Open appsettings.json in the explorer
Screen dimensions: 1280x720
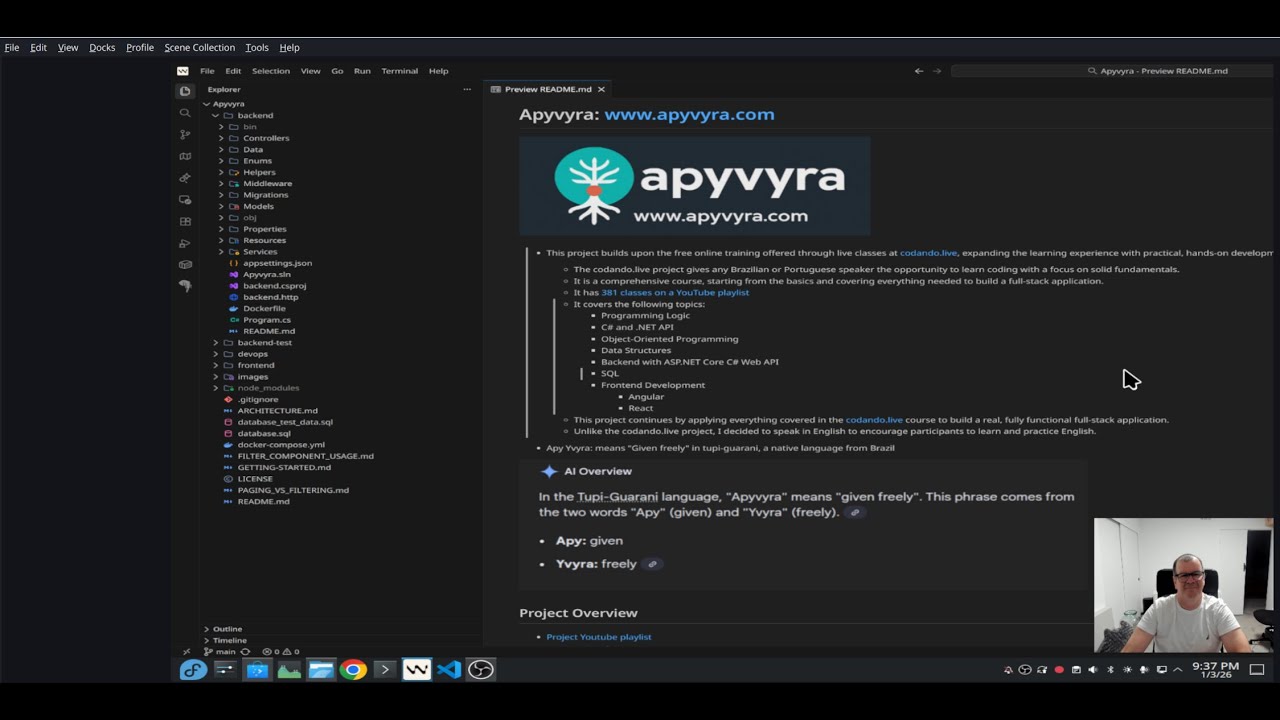pos(277,263)
